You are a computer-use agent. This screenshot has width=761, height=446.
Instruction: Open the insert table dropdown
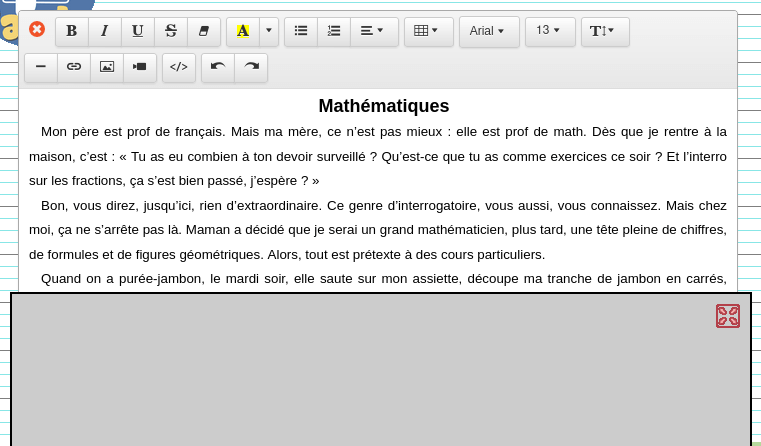[x=429, y=32]
